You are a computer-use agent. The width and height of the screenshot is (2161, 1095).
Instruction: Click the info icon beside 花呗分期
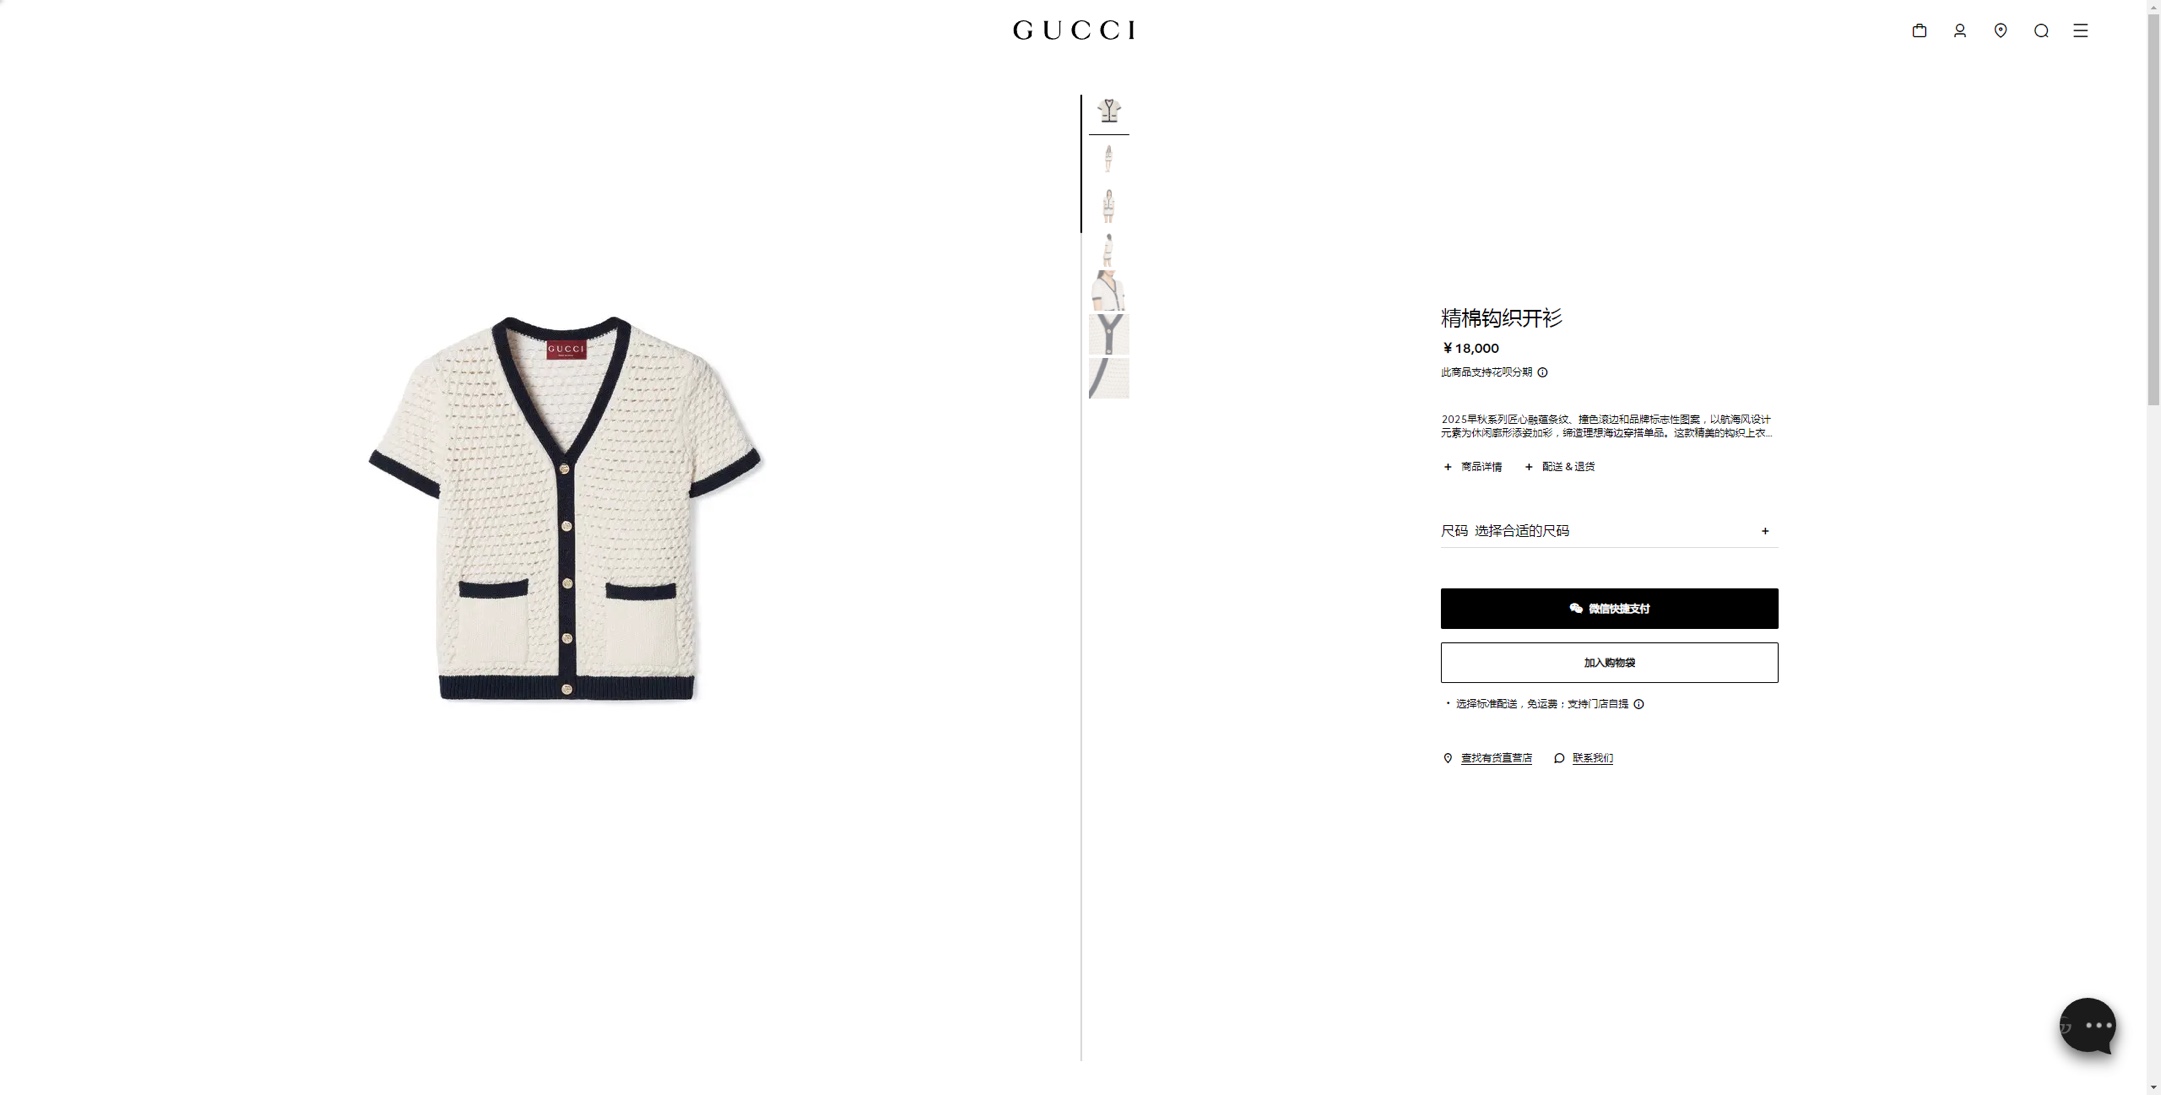(x=1542, y=373)
